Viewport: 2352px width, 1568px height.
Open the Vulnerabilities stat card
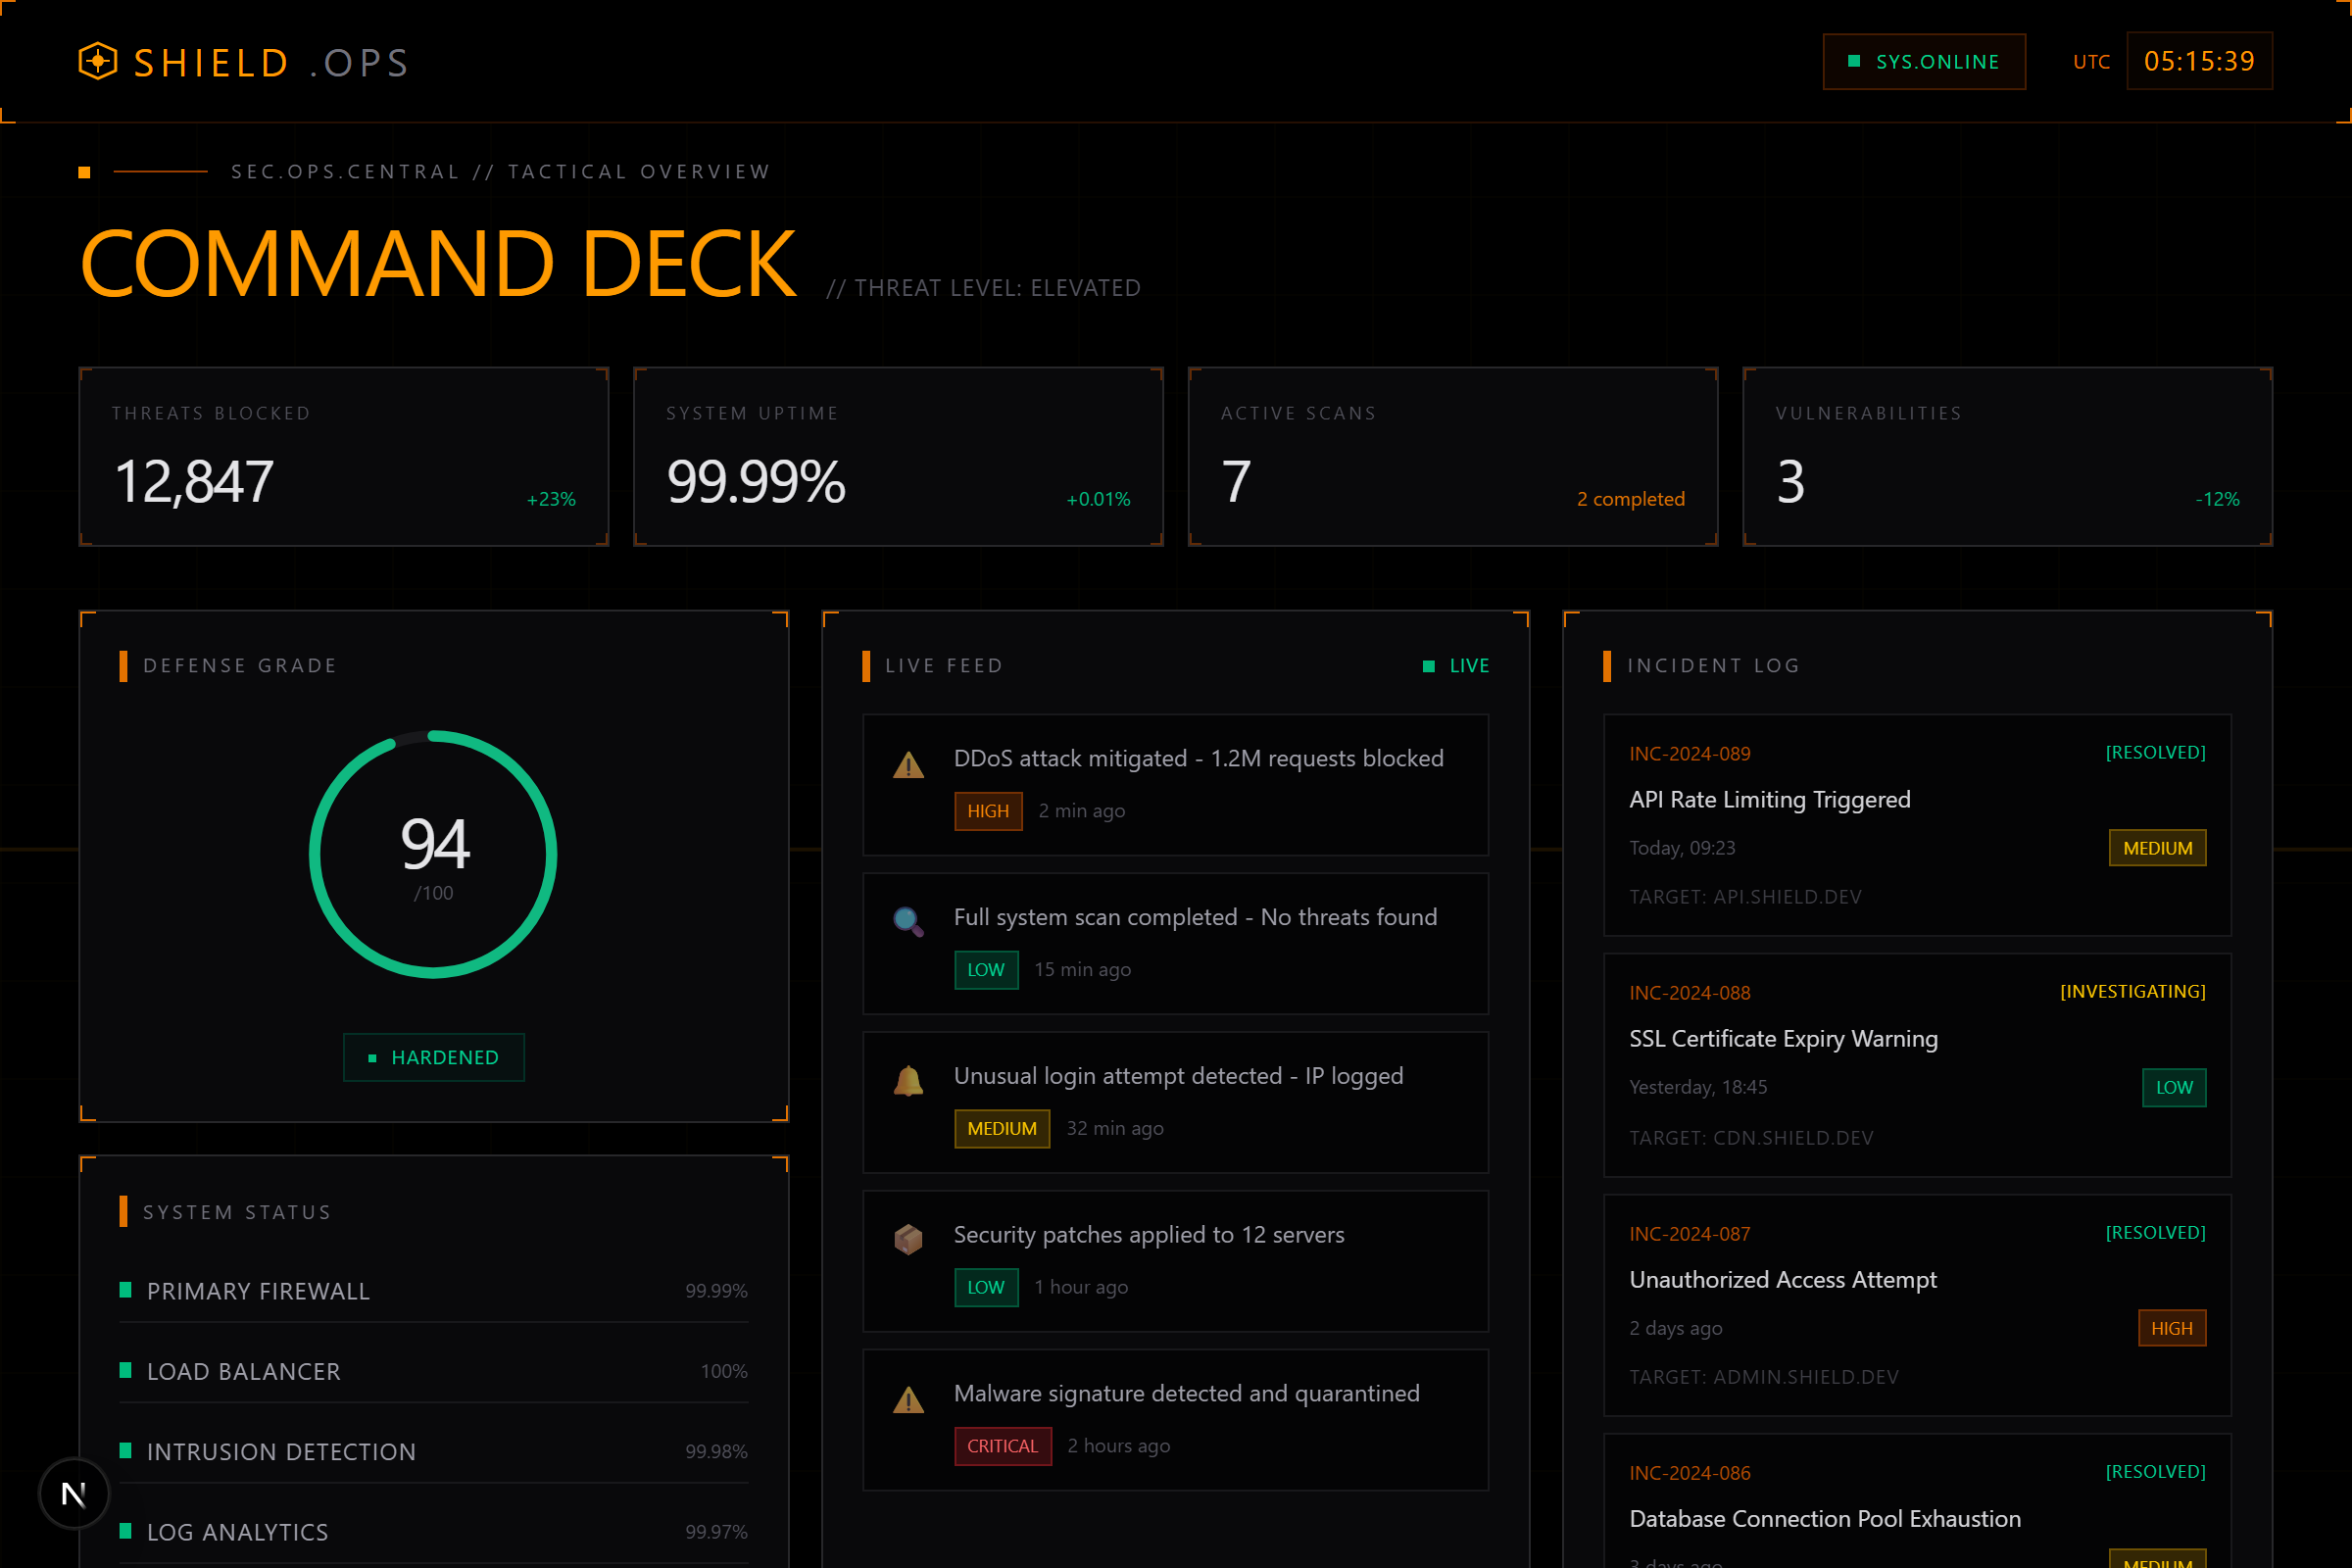pos(2006,457)
